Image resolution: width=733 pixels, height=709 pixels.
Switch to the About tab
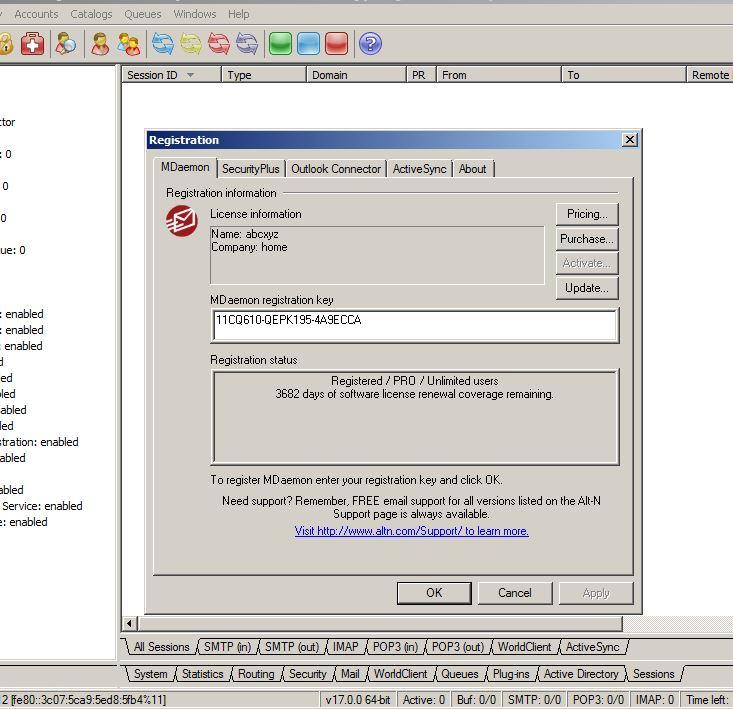(472, 169)
